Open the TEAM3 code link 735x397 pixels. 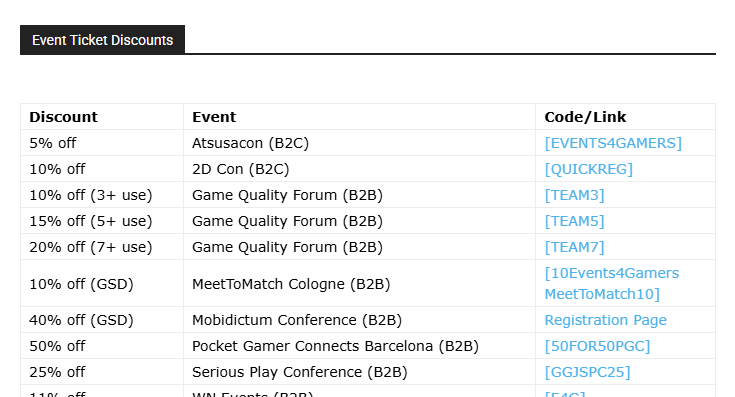coord(574,195)
